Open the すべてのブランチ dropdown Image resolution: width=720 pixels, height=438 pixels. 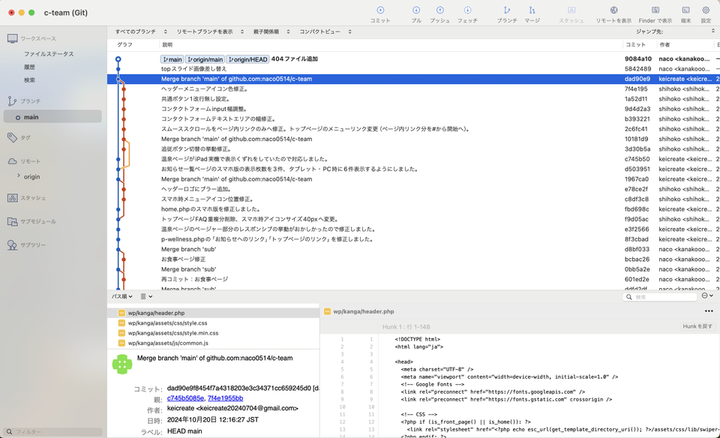coord(138,32)
